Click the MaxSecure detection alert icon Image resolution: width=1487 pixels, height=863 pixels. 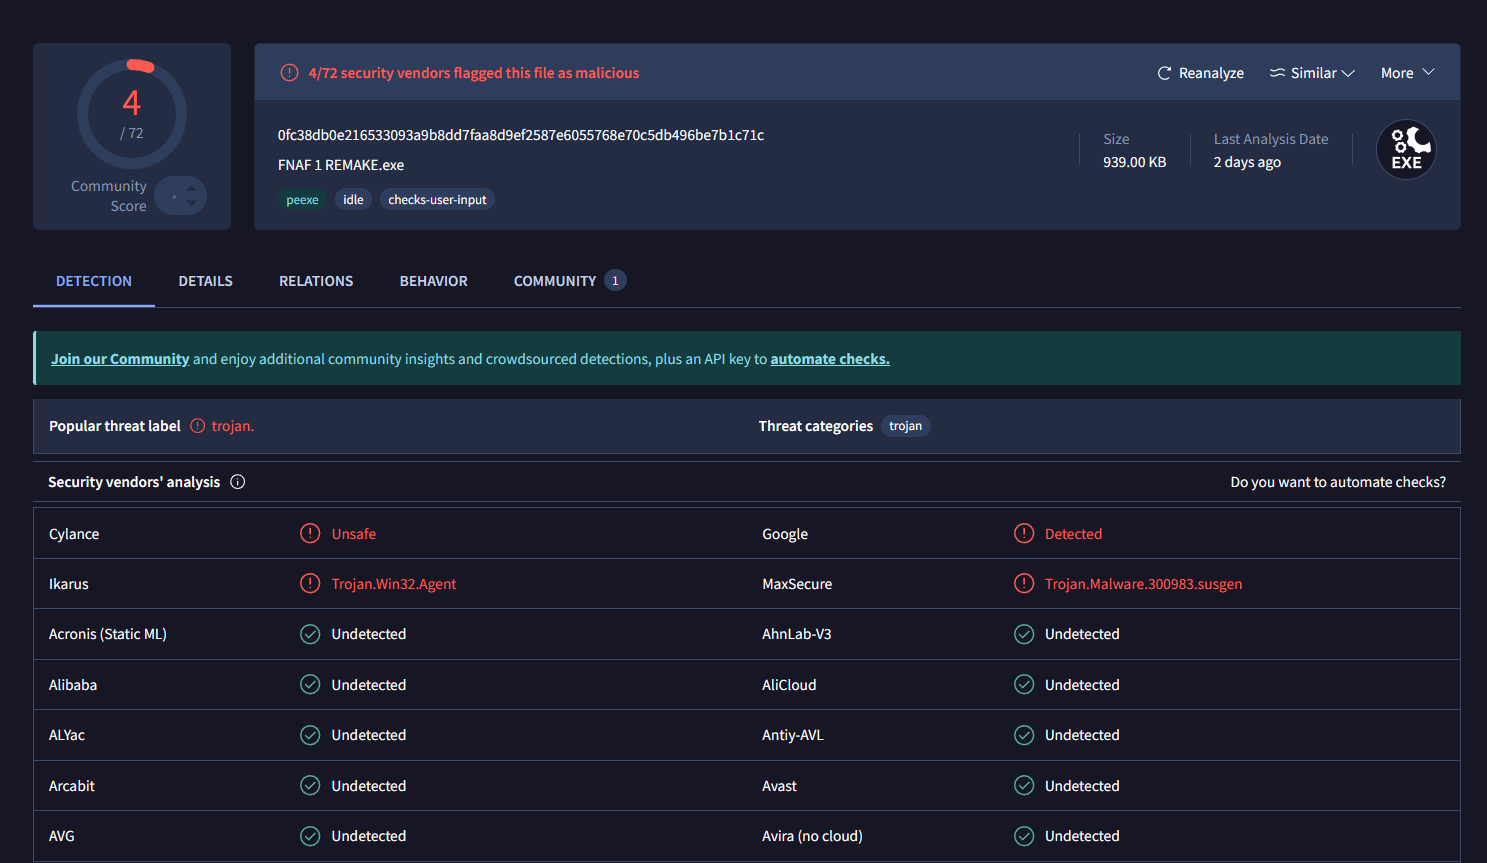1024,583
